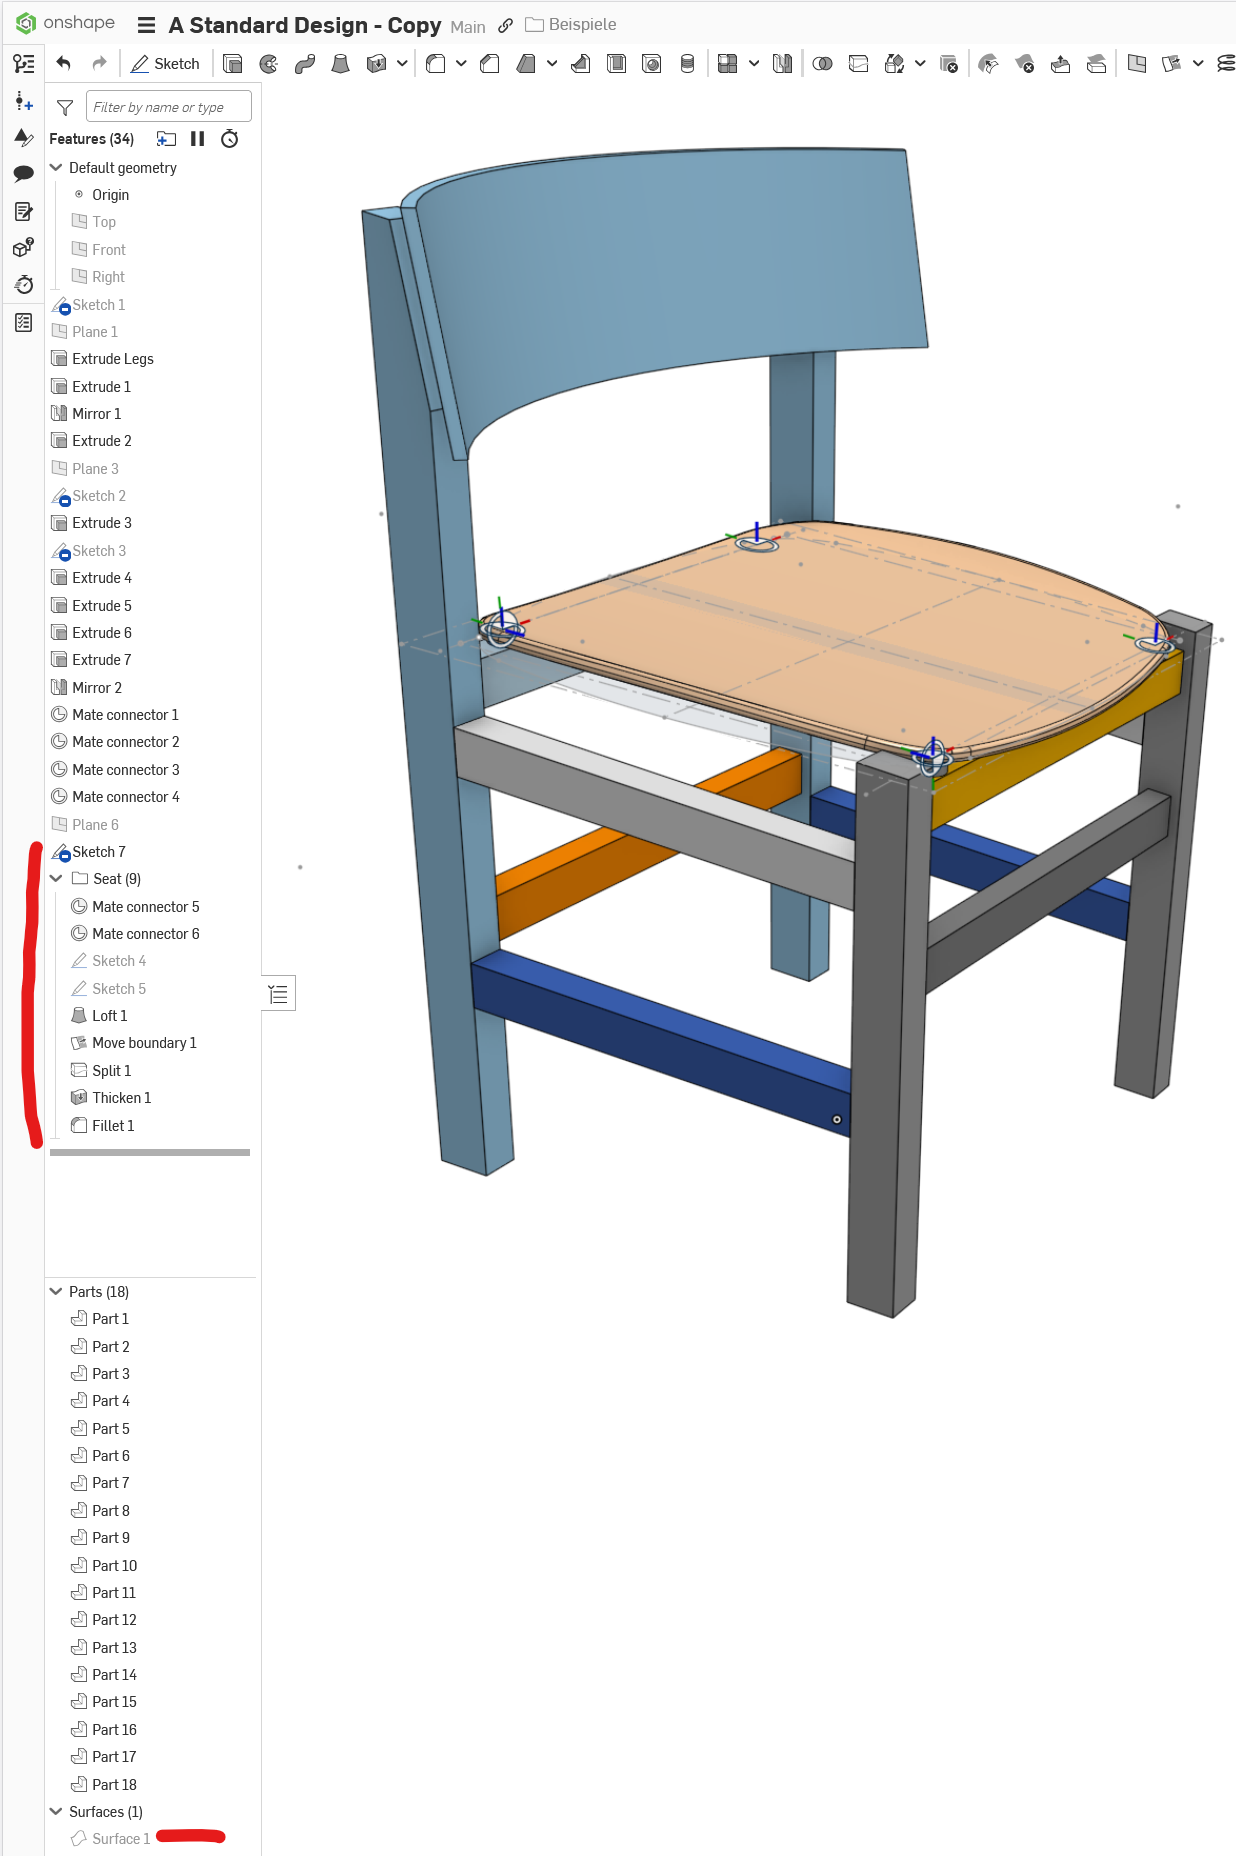The image size is (1236, 1856).
Task: Open the Comments panel speech bubble icon
Action: coord(24,174)
